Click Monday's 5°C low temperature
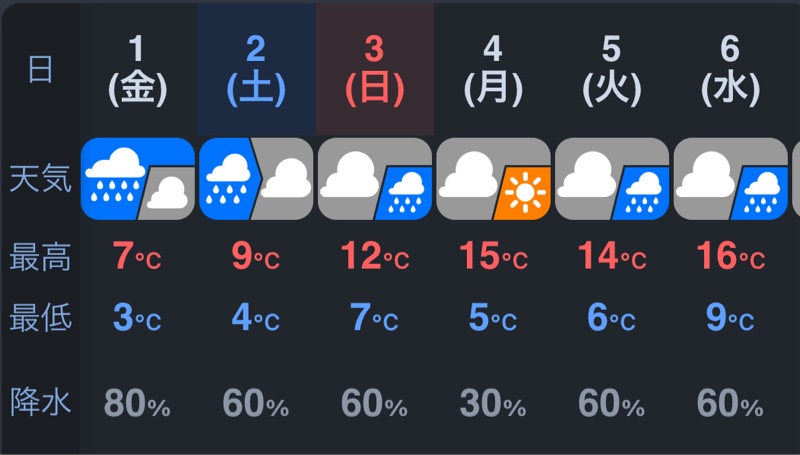The height and width of the screenshot is (455, 800). [493, 318]
